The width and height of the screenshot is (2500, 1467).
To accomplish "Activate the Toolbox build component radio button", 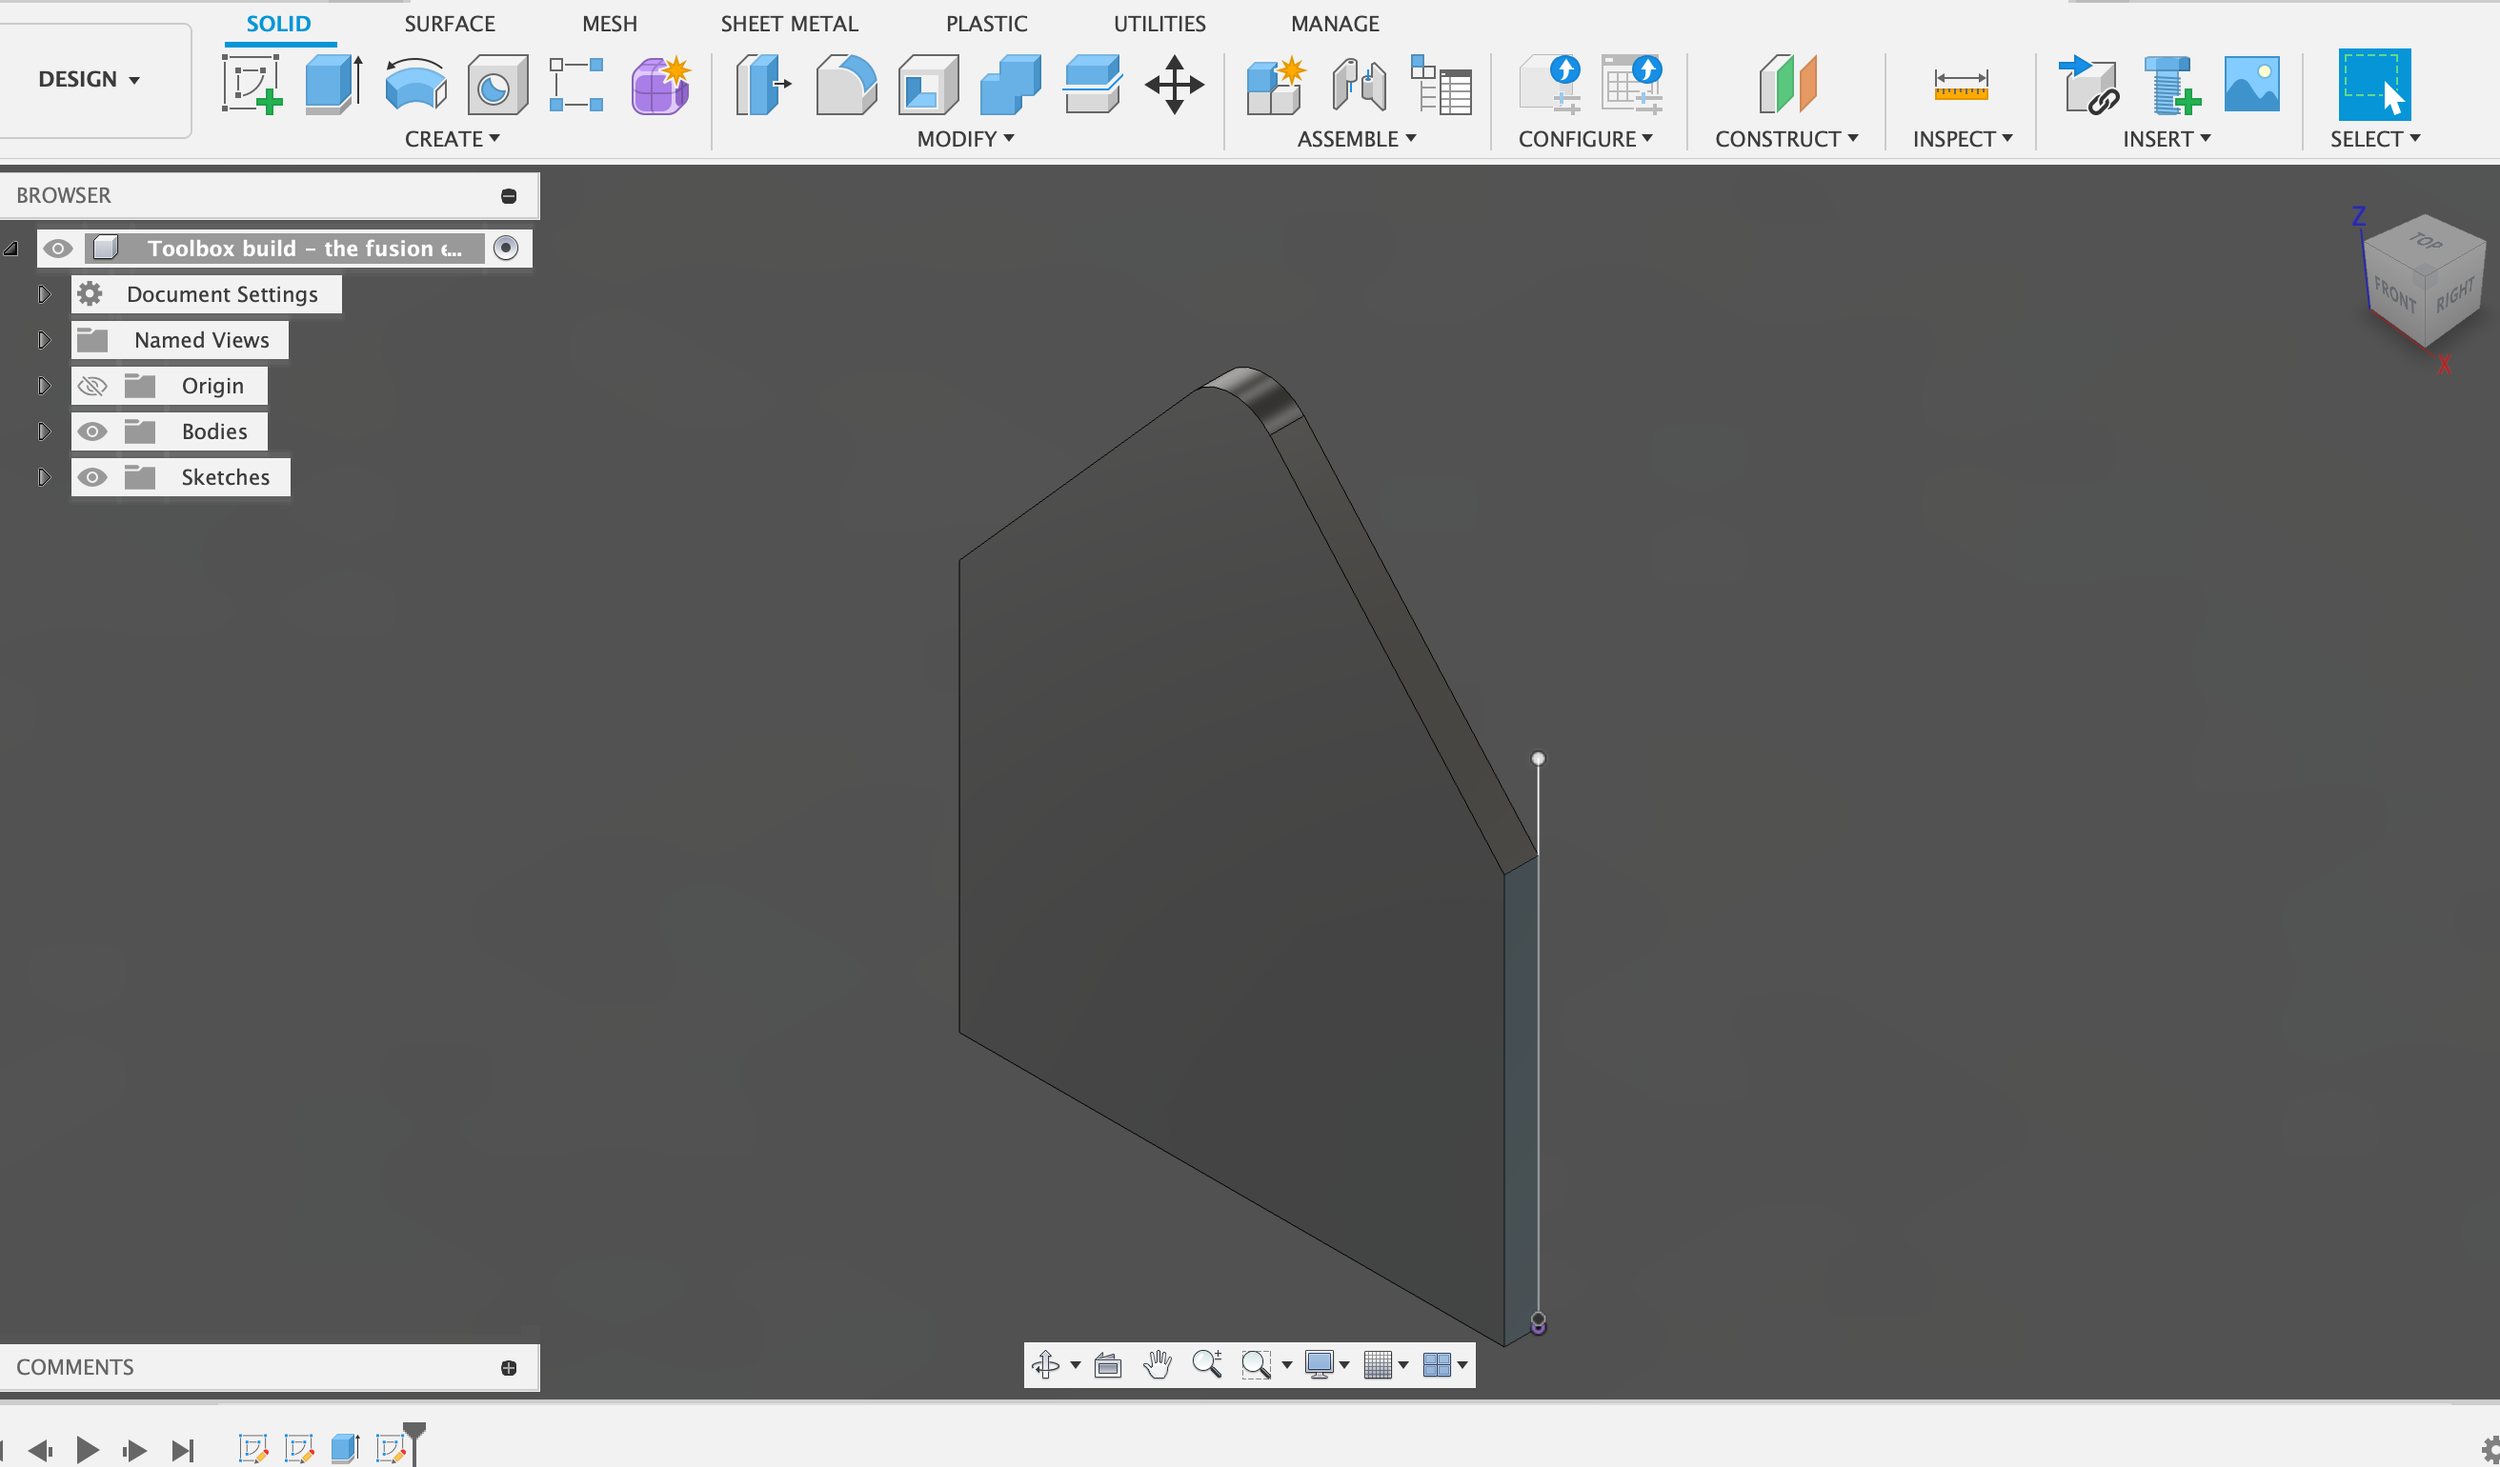I will (x=506, y=248).
